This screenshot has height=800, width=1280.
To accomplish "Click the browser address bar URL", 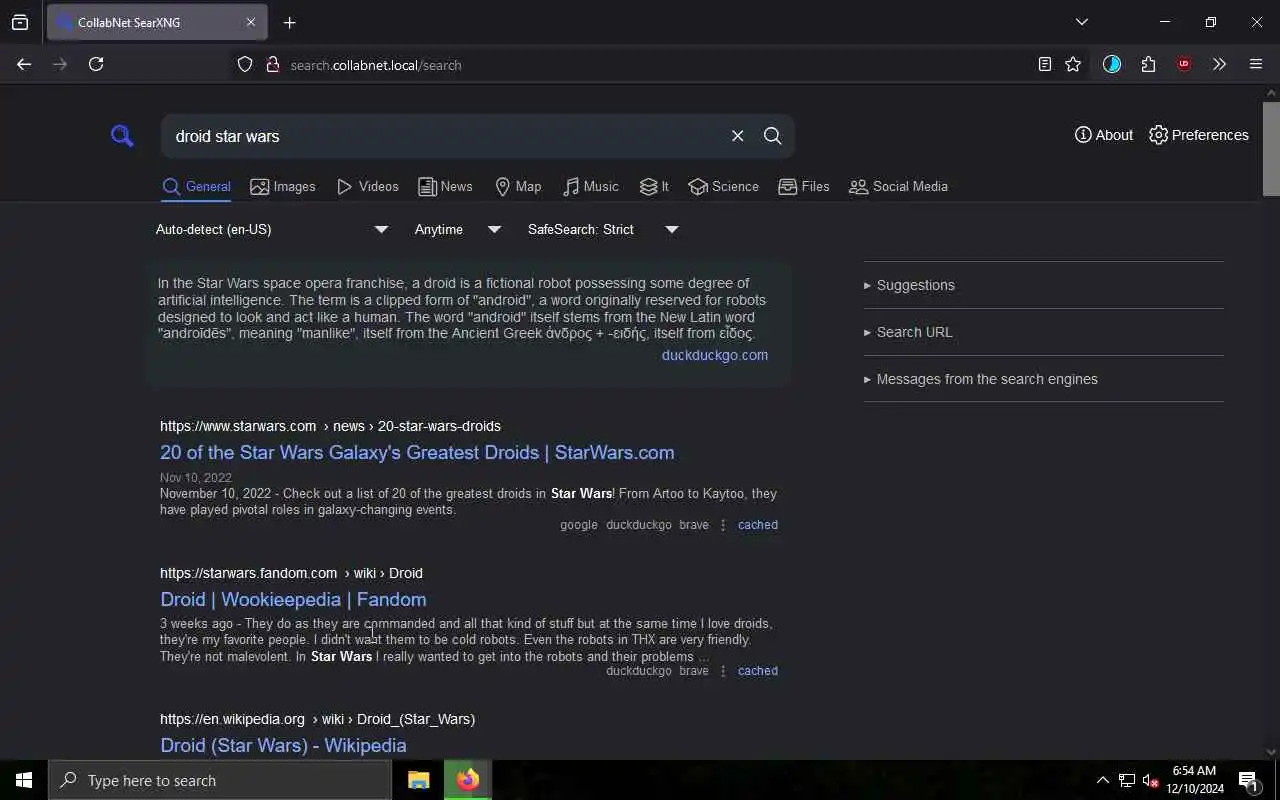I will (376, 65).
